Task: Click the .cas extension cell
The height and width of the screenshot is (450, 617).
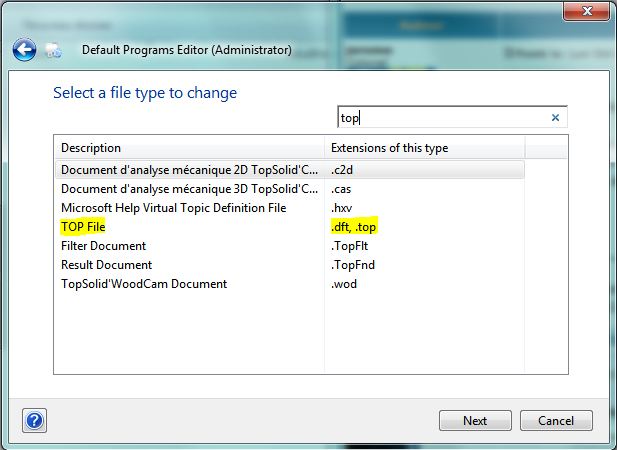Action: (x=341, y=189)
